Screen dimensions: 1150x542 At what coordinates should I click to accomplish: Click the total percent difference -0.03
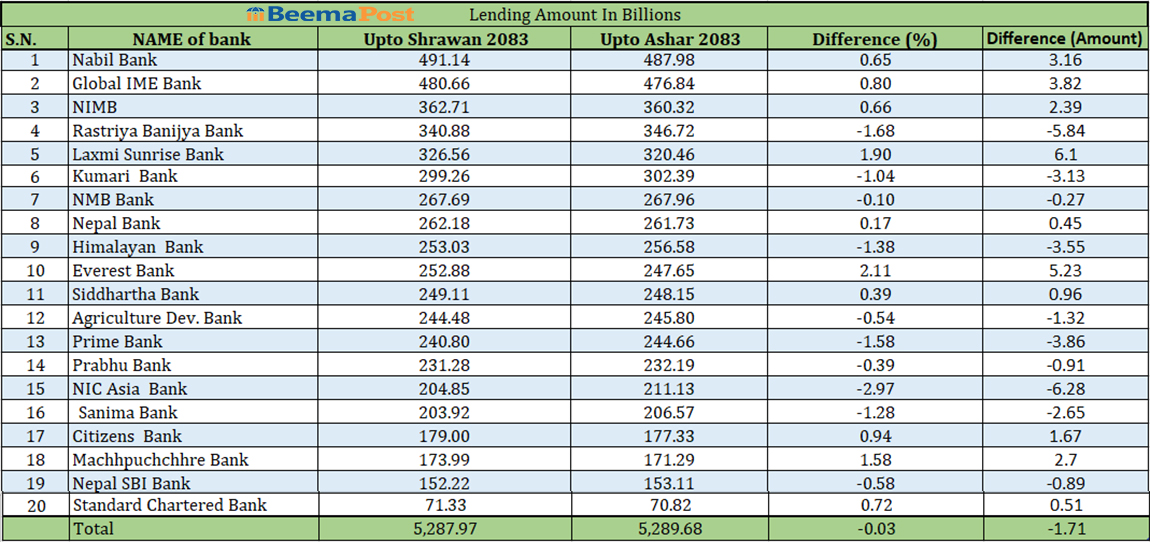876,528
